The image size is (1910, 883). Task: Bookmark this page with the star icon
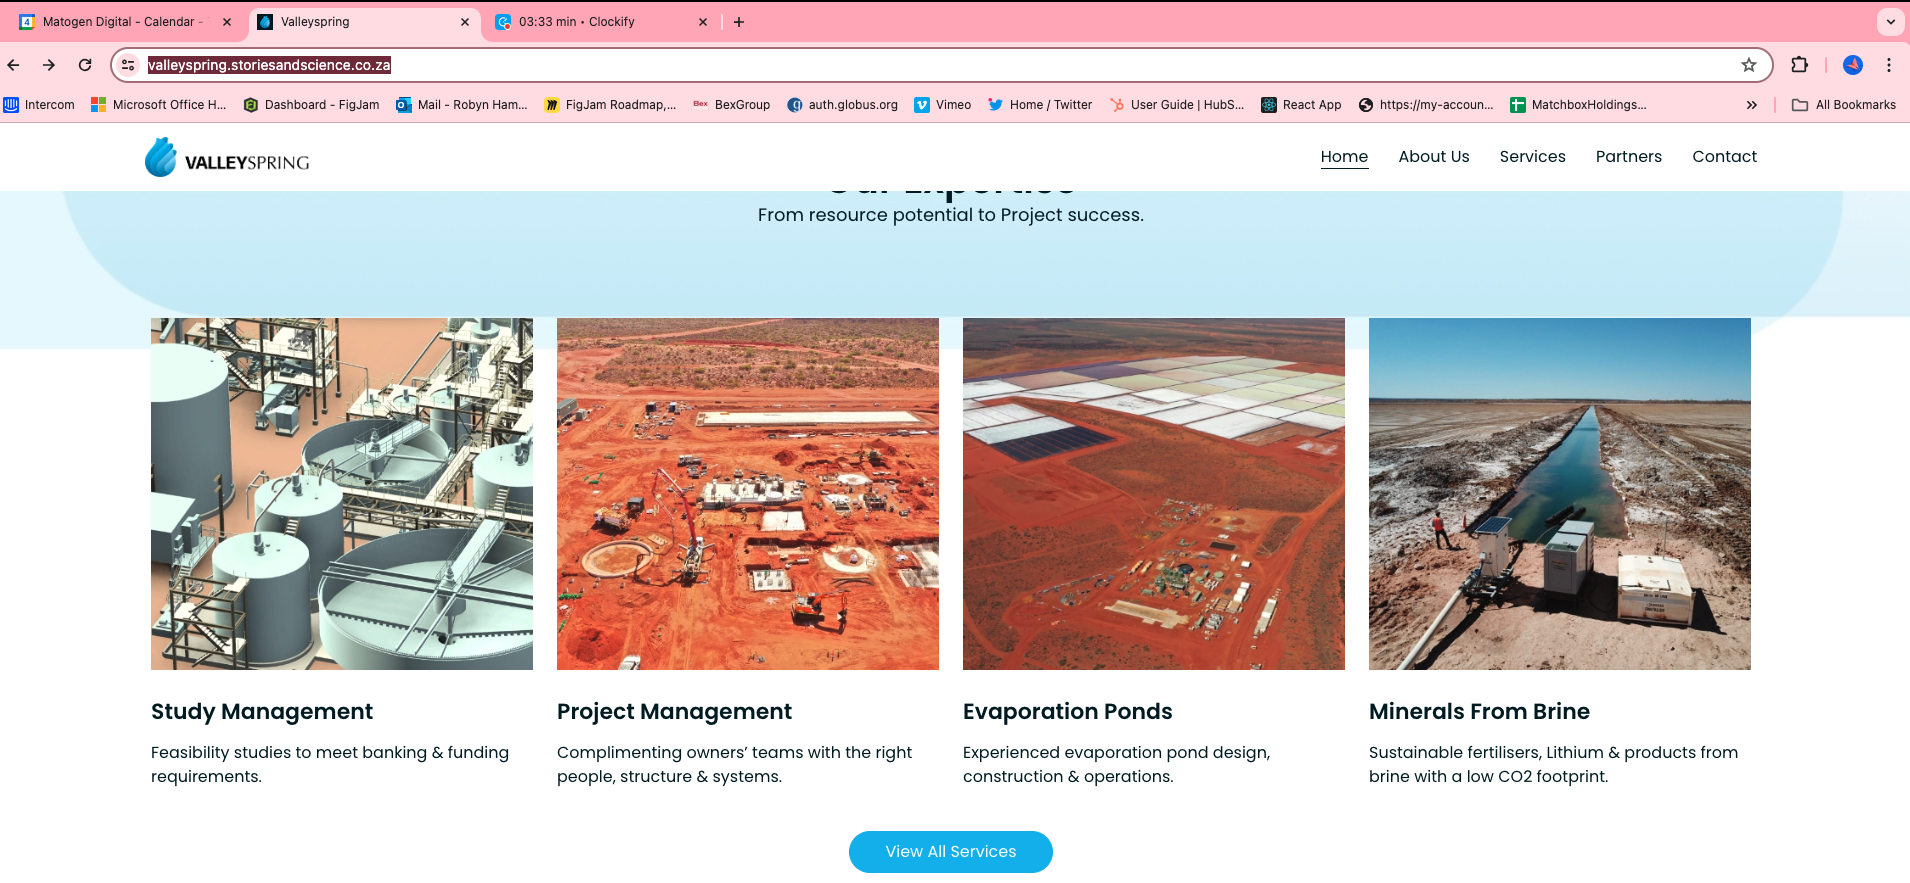click(x=1748, y=65)
